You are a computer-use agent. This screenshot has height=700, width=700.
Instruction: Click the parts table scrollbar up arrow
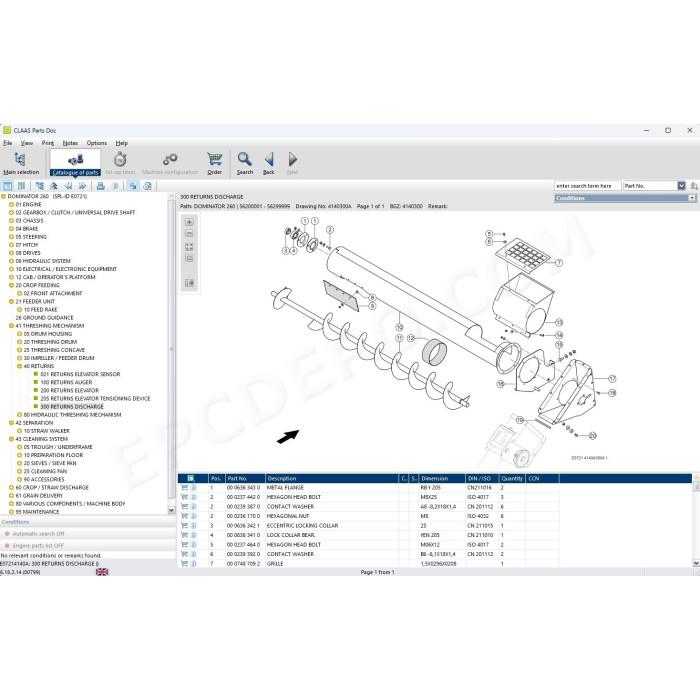(x=696, y=478)
